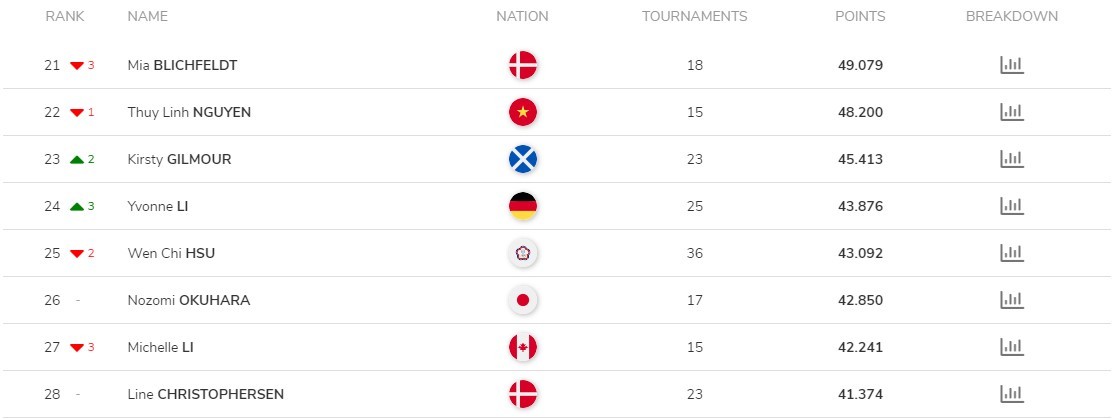Open breakdown chart for Mia Blichfeldt
The image size is (1114, 419).
tap(1012, 65)
